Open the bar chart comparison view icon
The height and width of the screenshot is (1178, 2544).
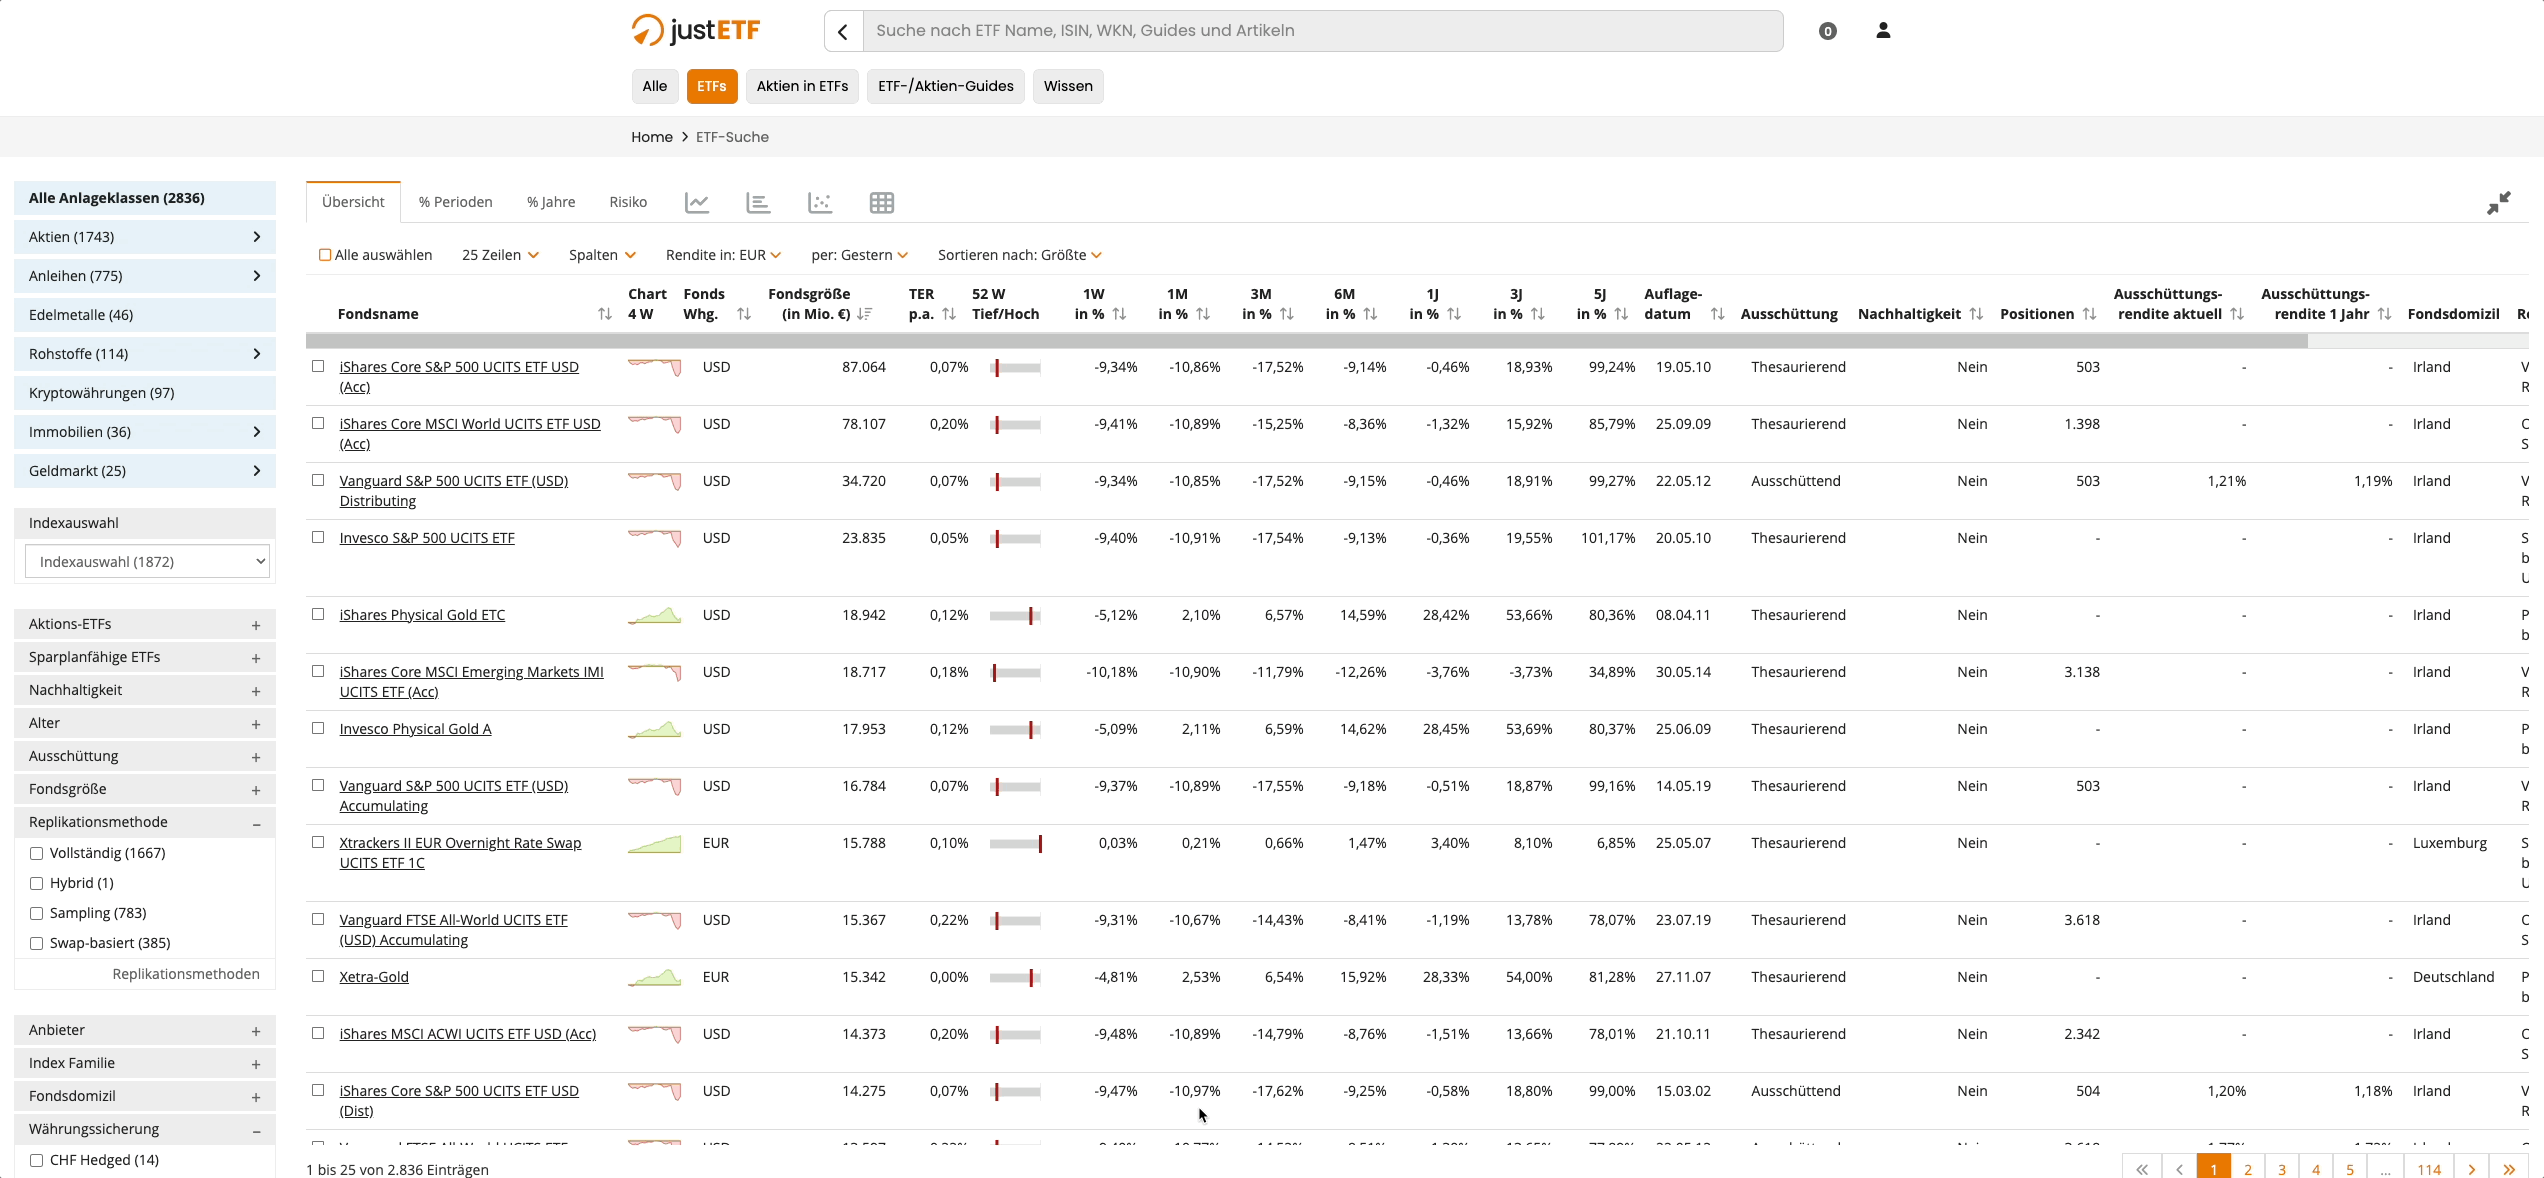pos(758,203)
